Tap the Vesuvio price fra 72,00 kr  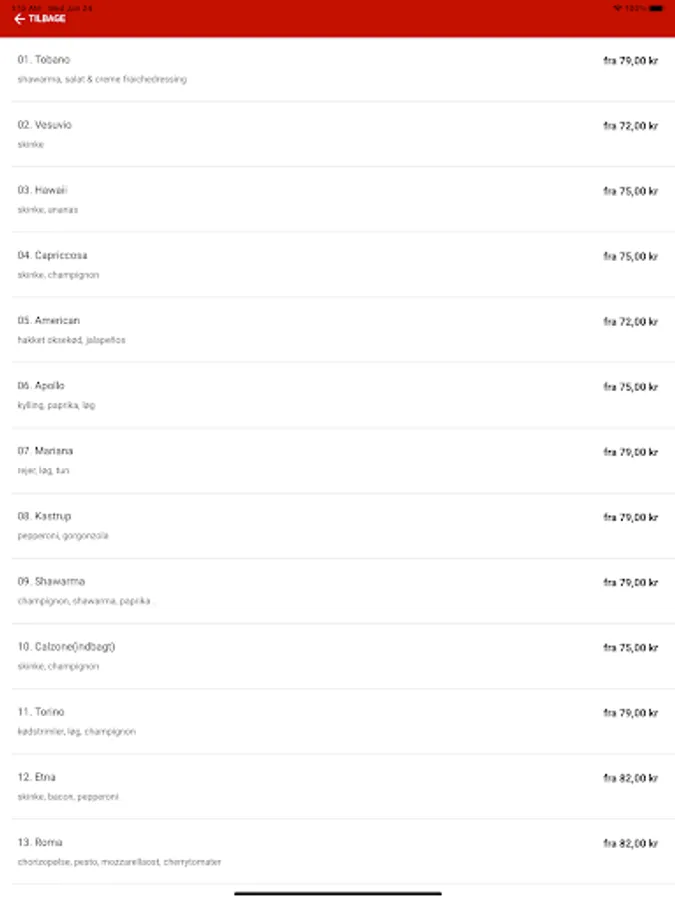coord(630,126)
